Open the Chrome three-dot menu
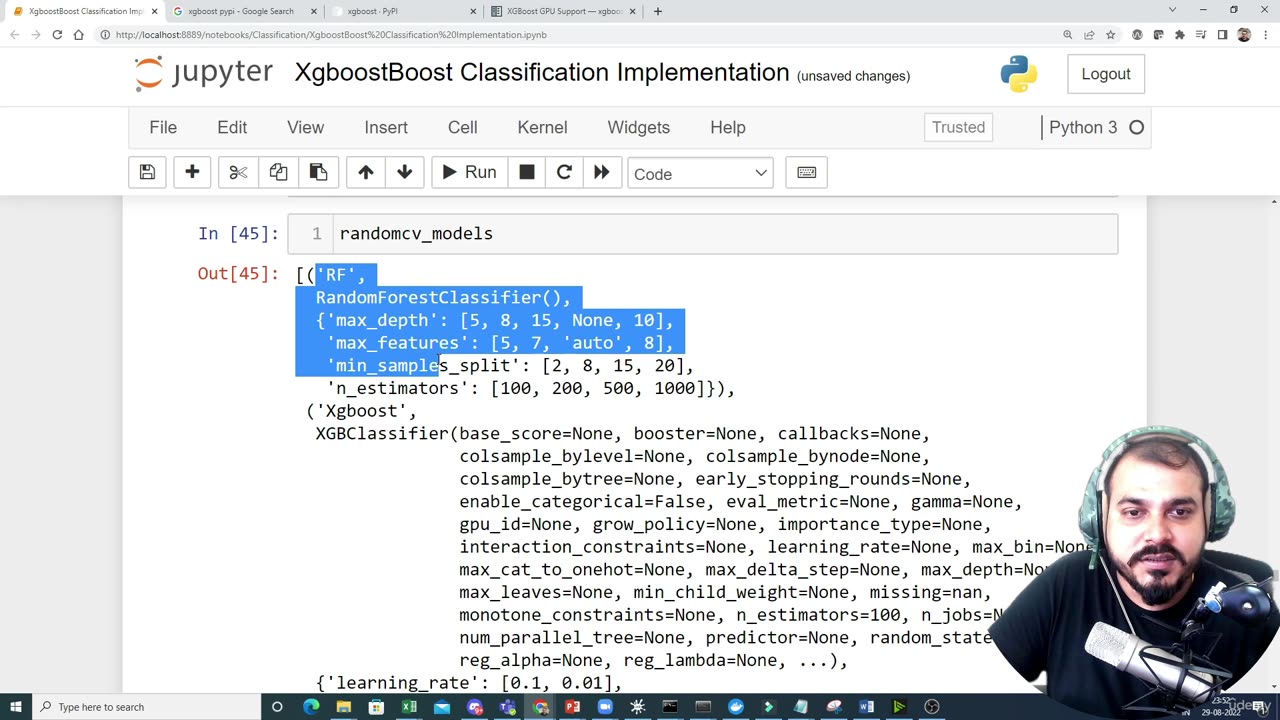1280x720 pixels. [x=1265, y=35]
